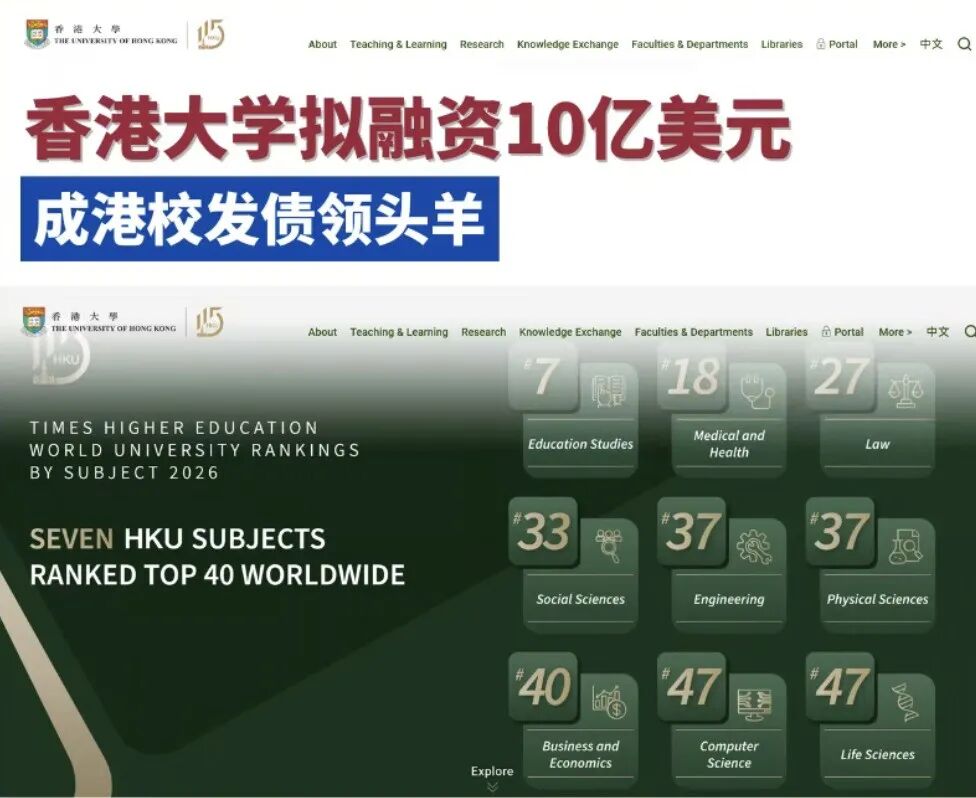The height and width of the screenshot is (798, 976).
Task: Click the 115 anniversary emblem in the top header
Action: pyautogui.click(x=210, y=34)
